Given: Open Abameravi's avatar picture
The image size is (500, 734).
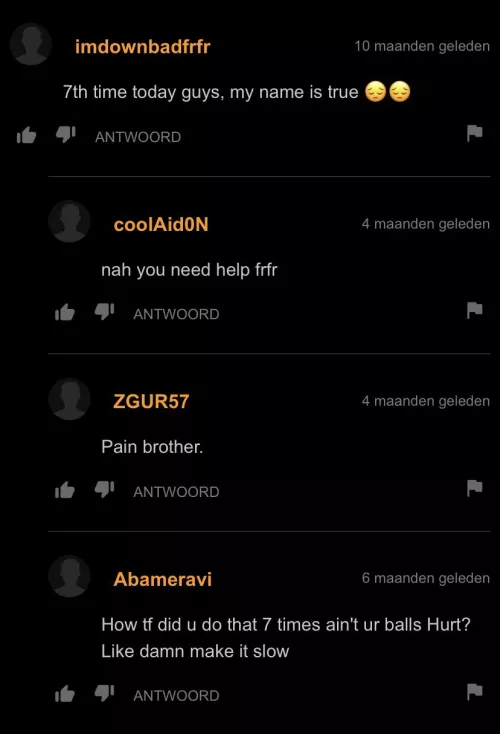Looking at the screenshot, I should [69, 576].
